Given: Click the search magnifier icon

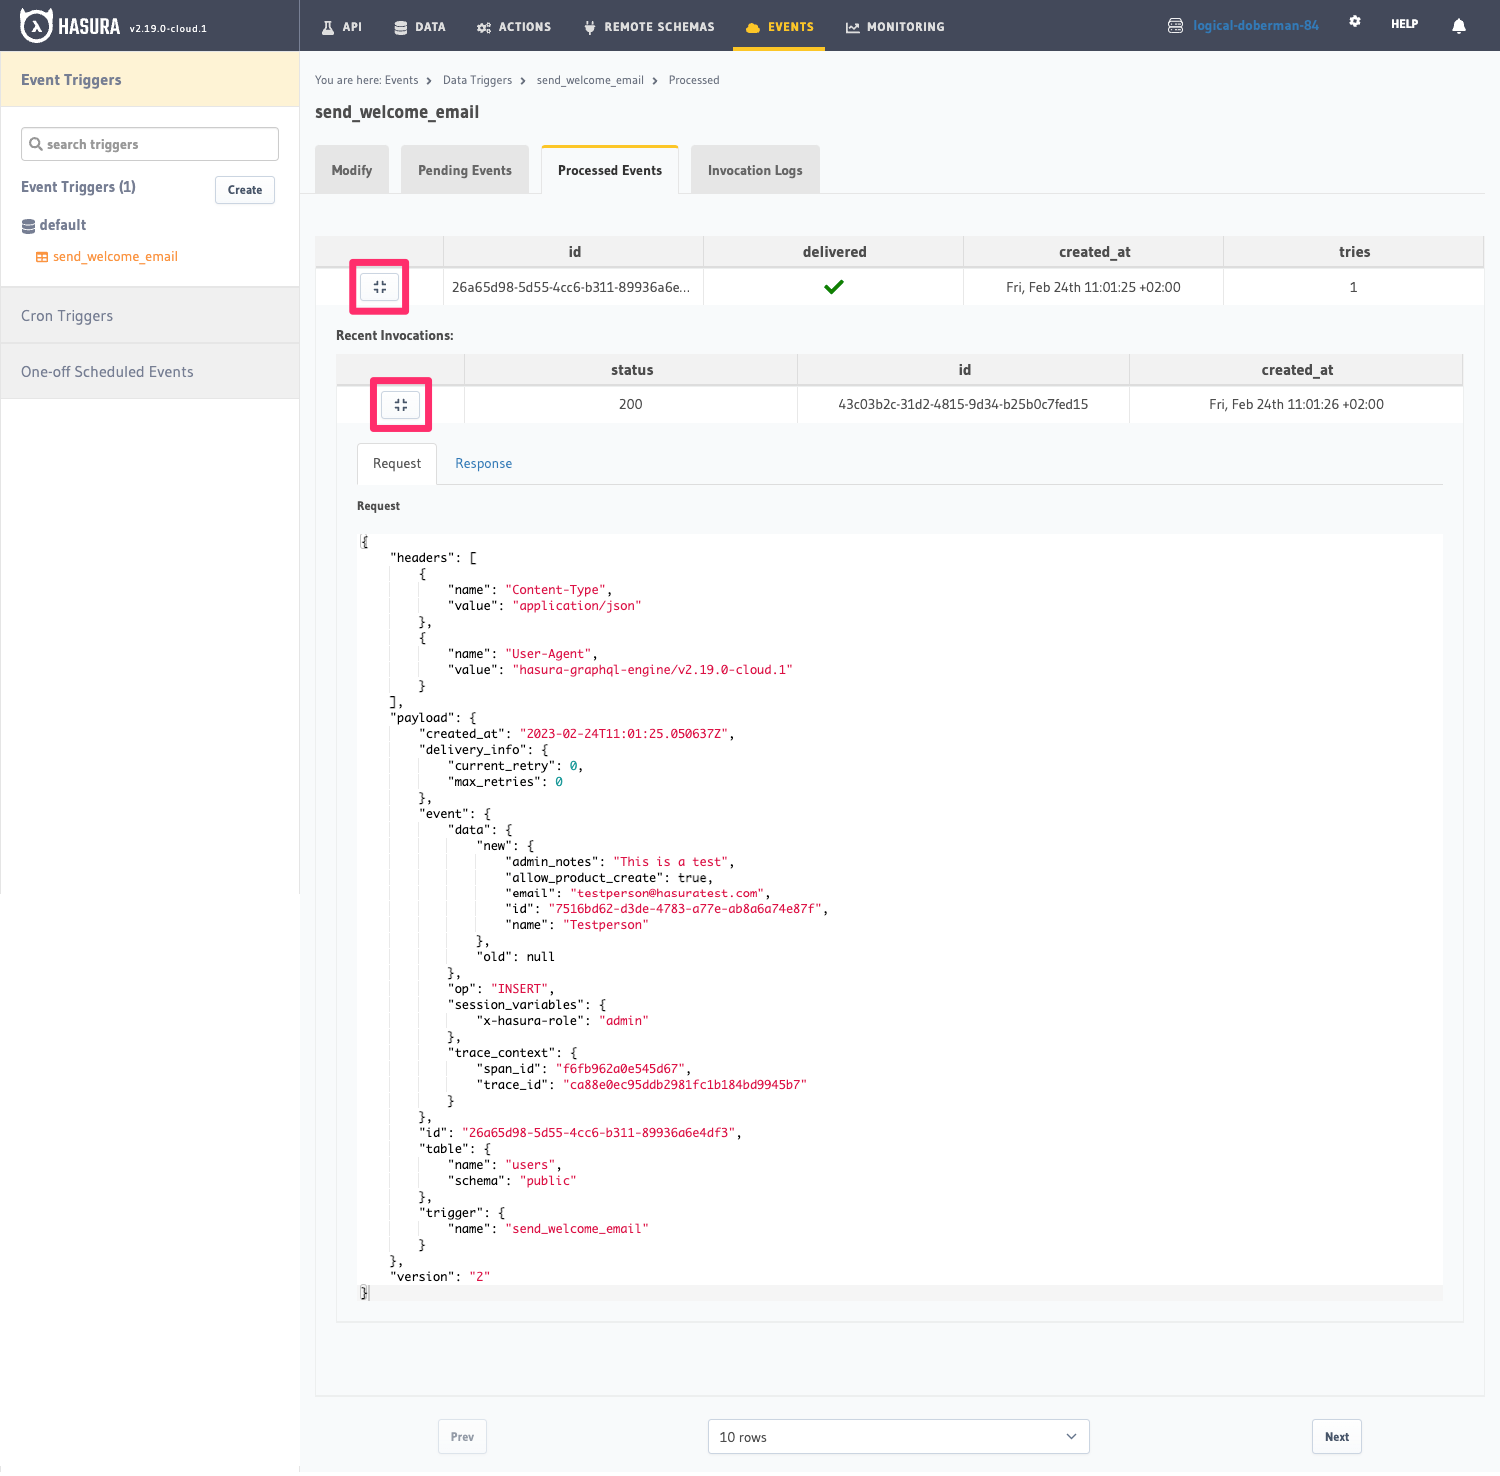Looking at the screenshot, I should pos(36,144).
